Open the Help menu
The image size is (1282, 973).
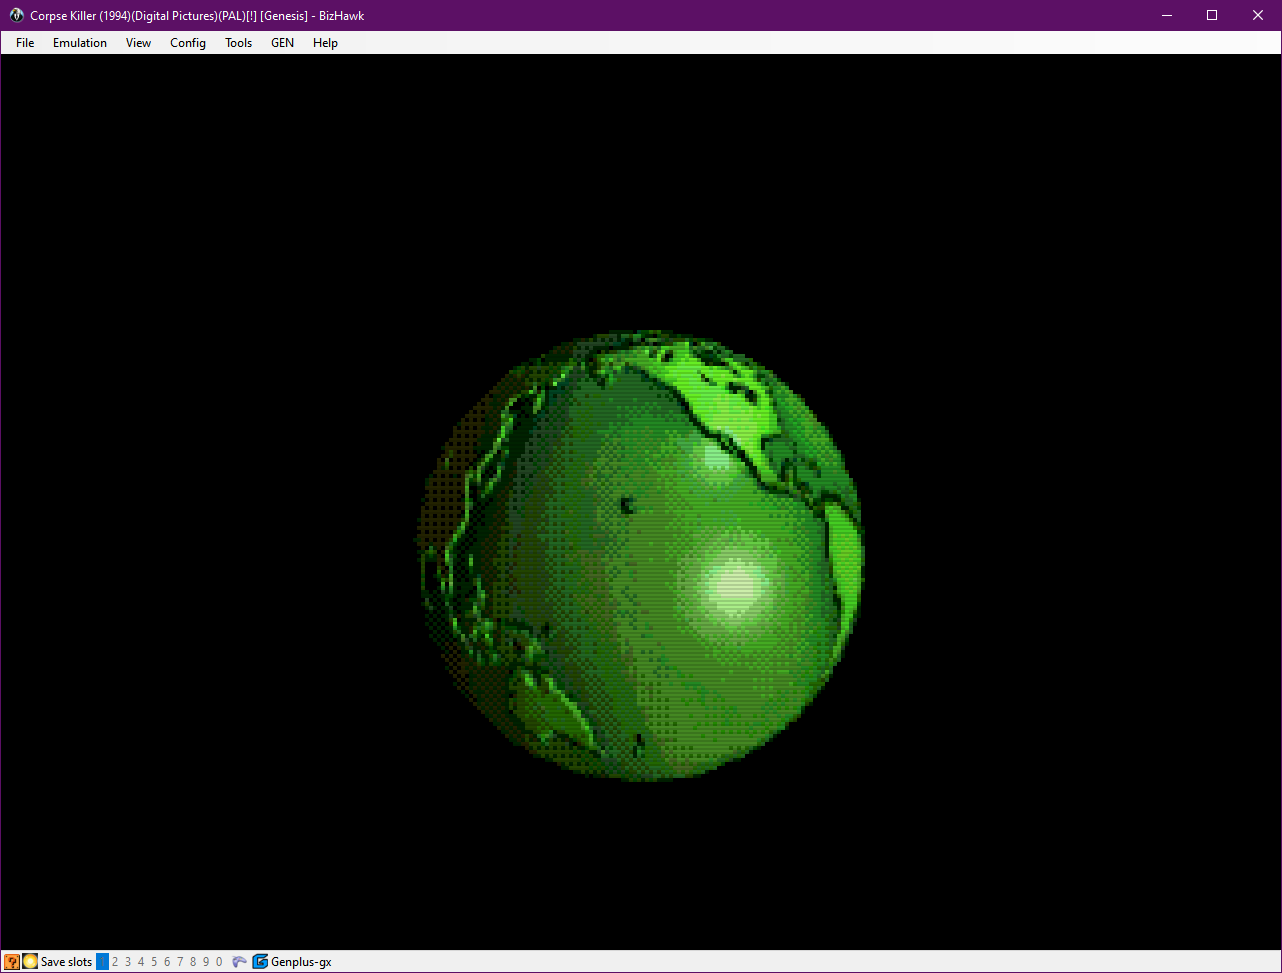pos(325,43)
